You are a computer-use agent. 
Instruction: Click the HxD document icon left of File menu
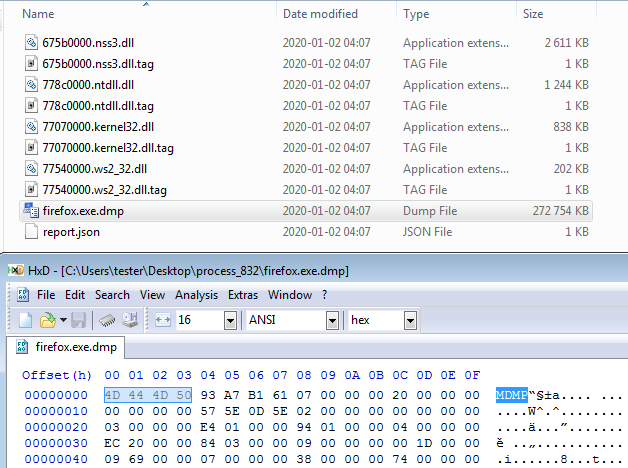(23, 295)
